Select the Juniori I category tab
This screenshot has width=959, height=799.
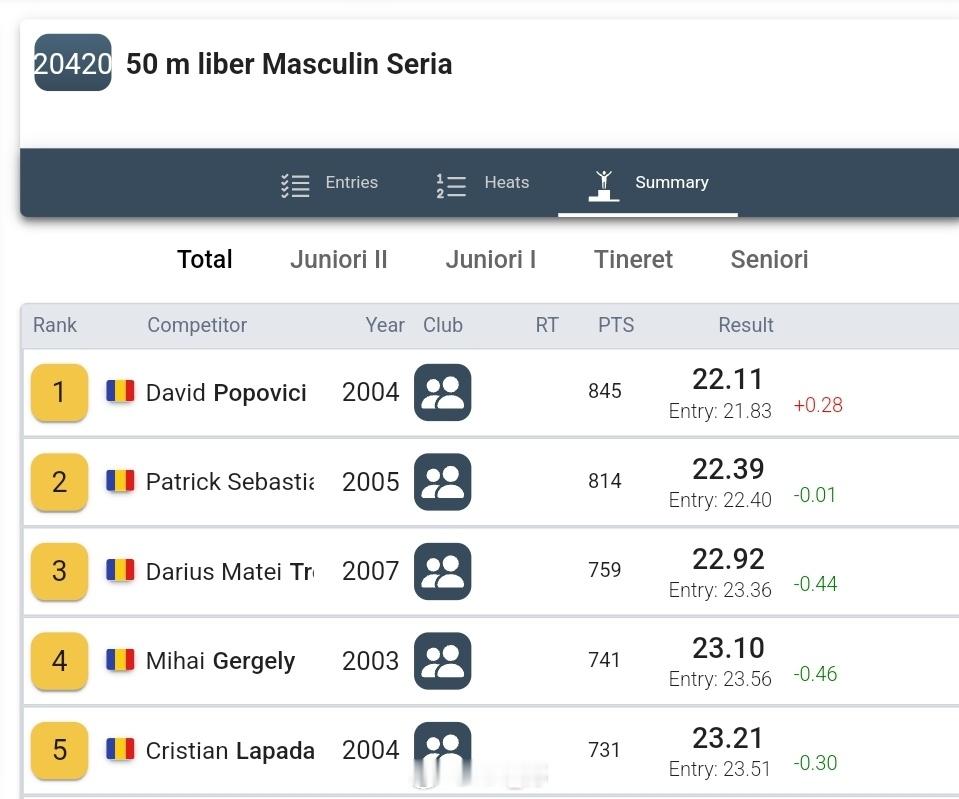(x=490, y=260)
